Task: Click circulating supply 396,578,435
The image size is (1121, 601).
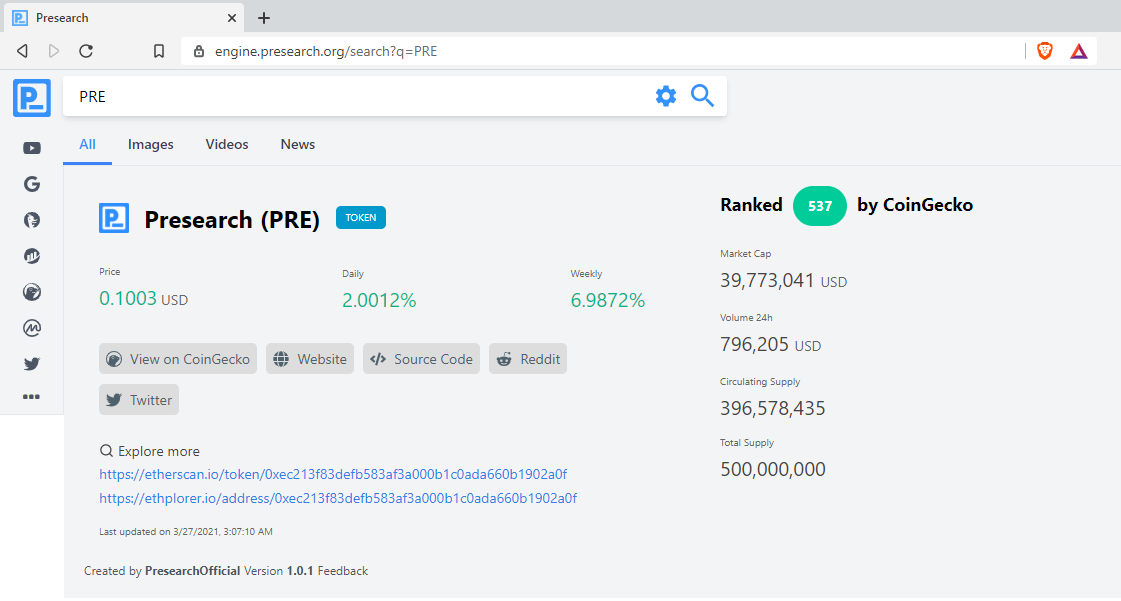Action: 773,408
